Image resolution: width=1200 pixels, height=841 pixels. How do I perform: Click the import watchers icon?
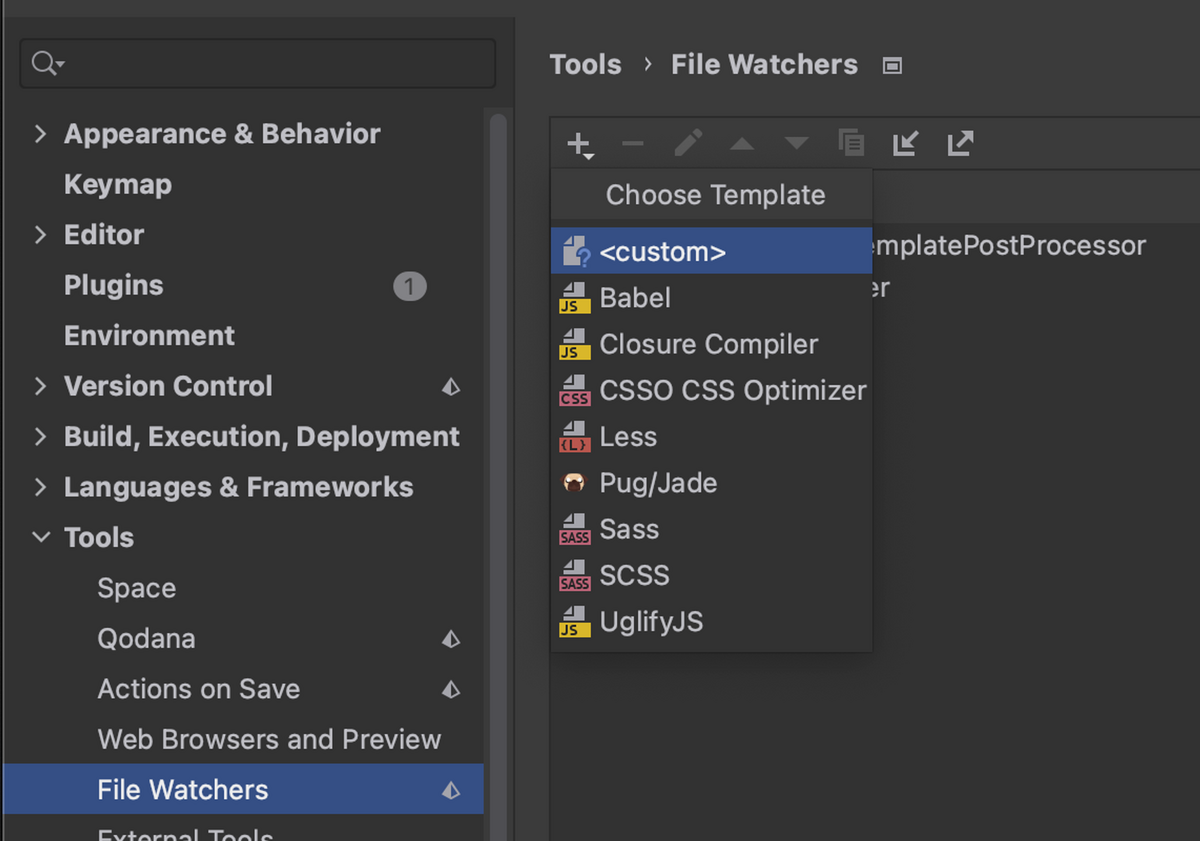point(905,143)
